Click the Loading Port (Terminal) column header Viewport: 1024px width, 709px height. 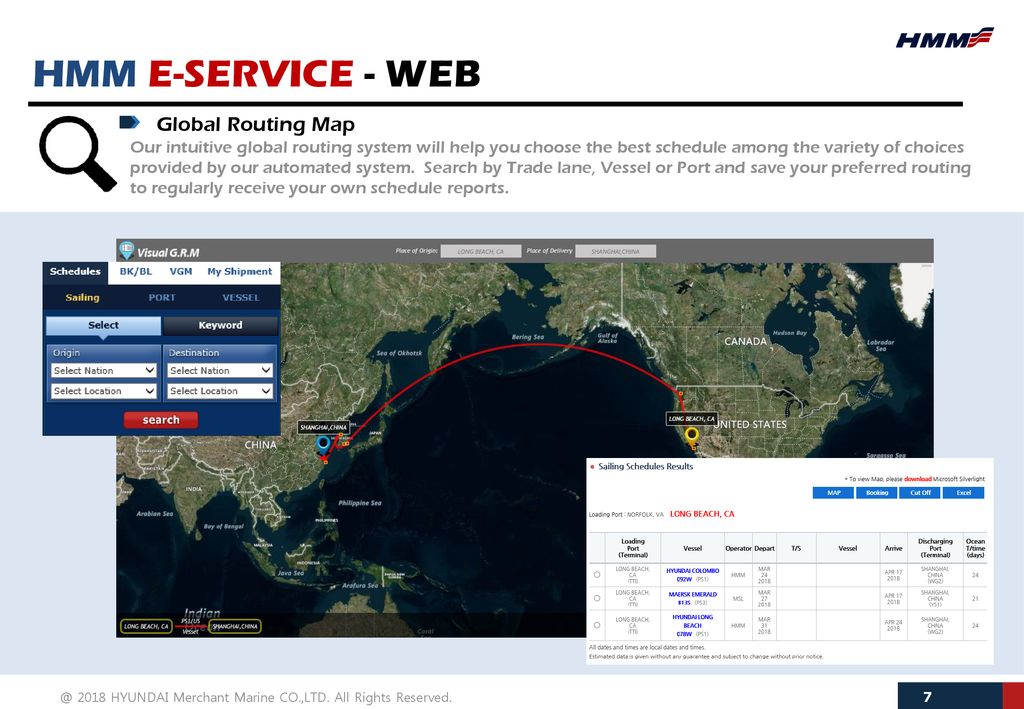(632, 548)
